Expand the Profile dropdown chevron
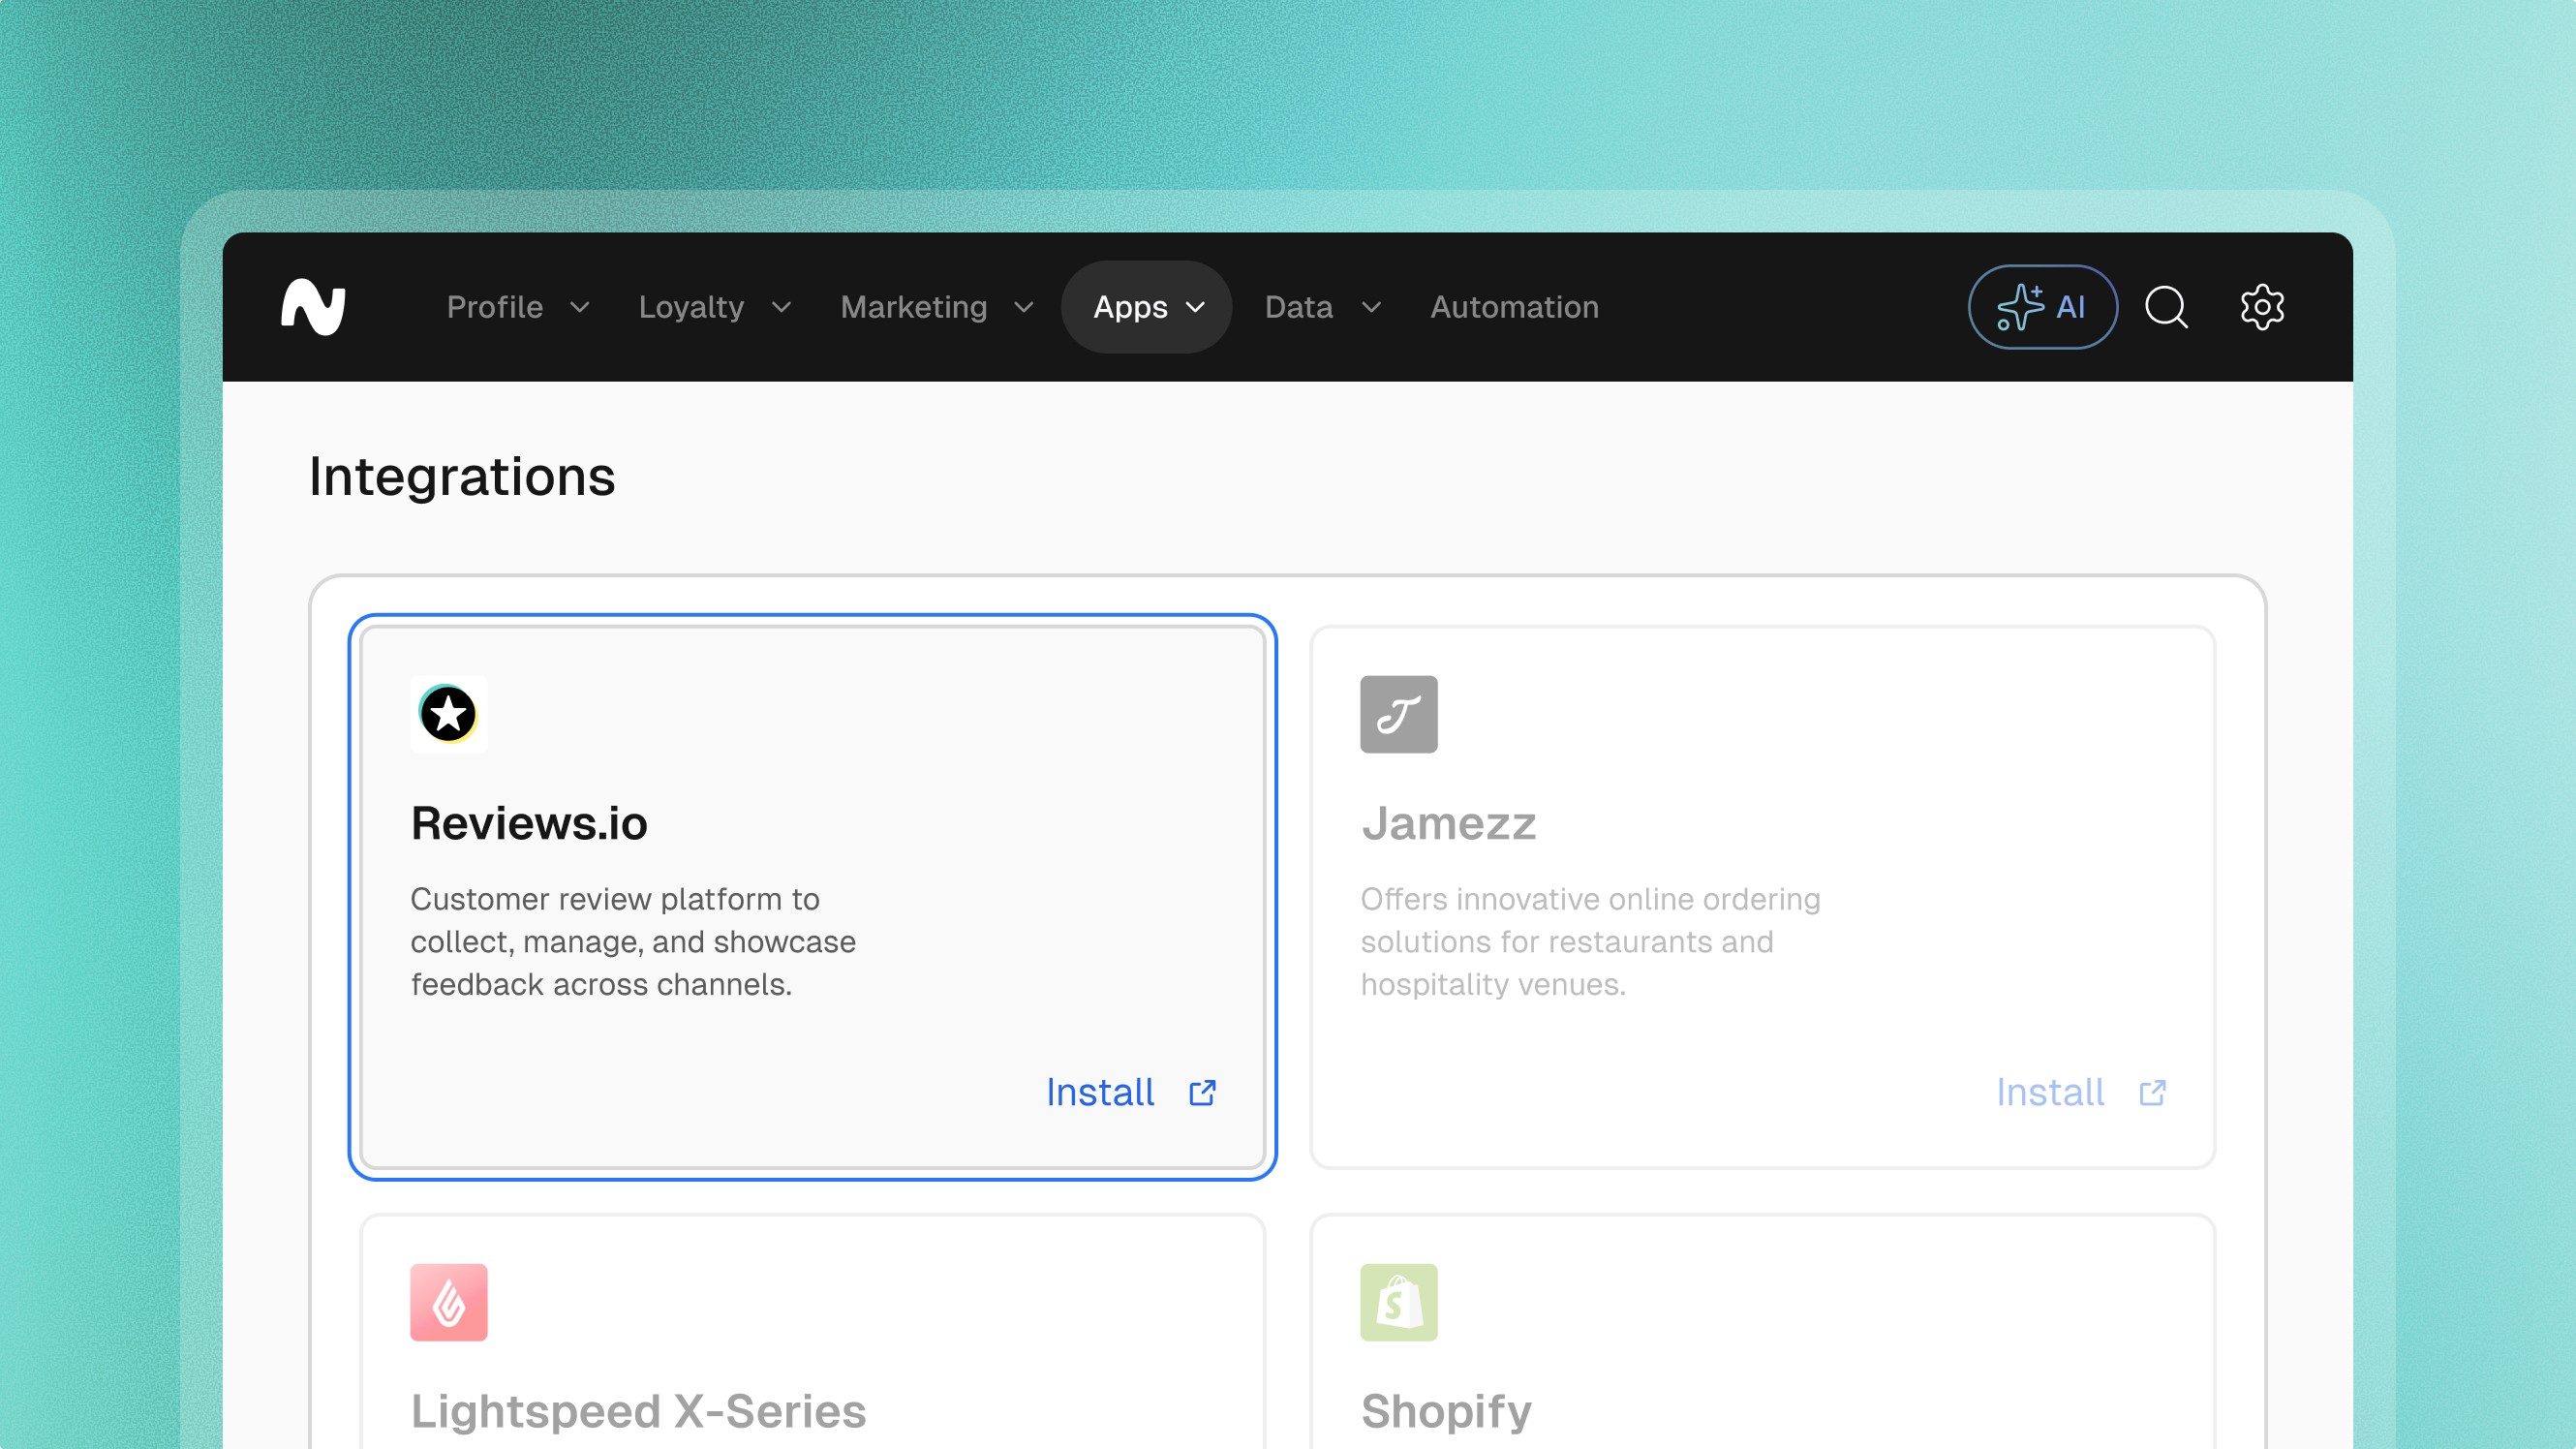Screen dimensions: 2576x1449 click(x=580, y=307)
